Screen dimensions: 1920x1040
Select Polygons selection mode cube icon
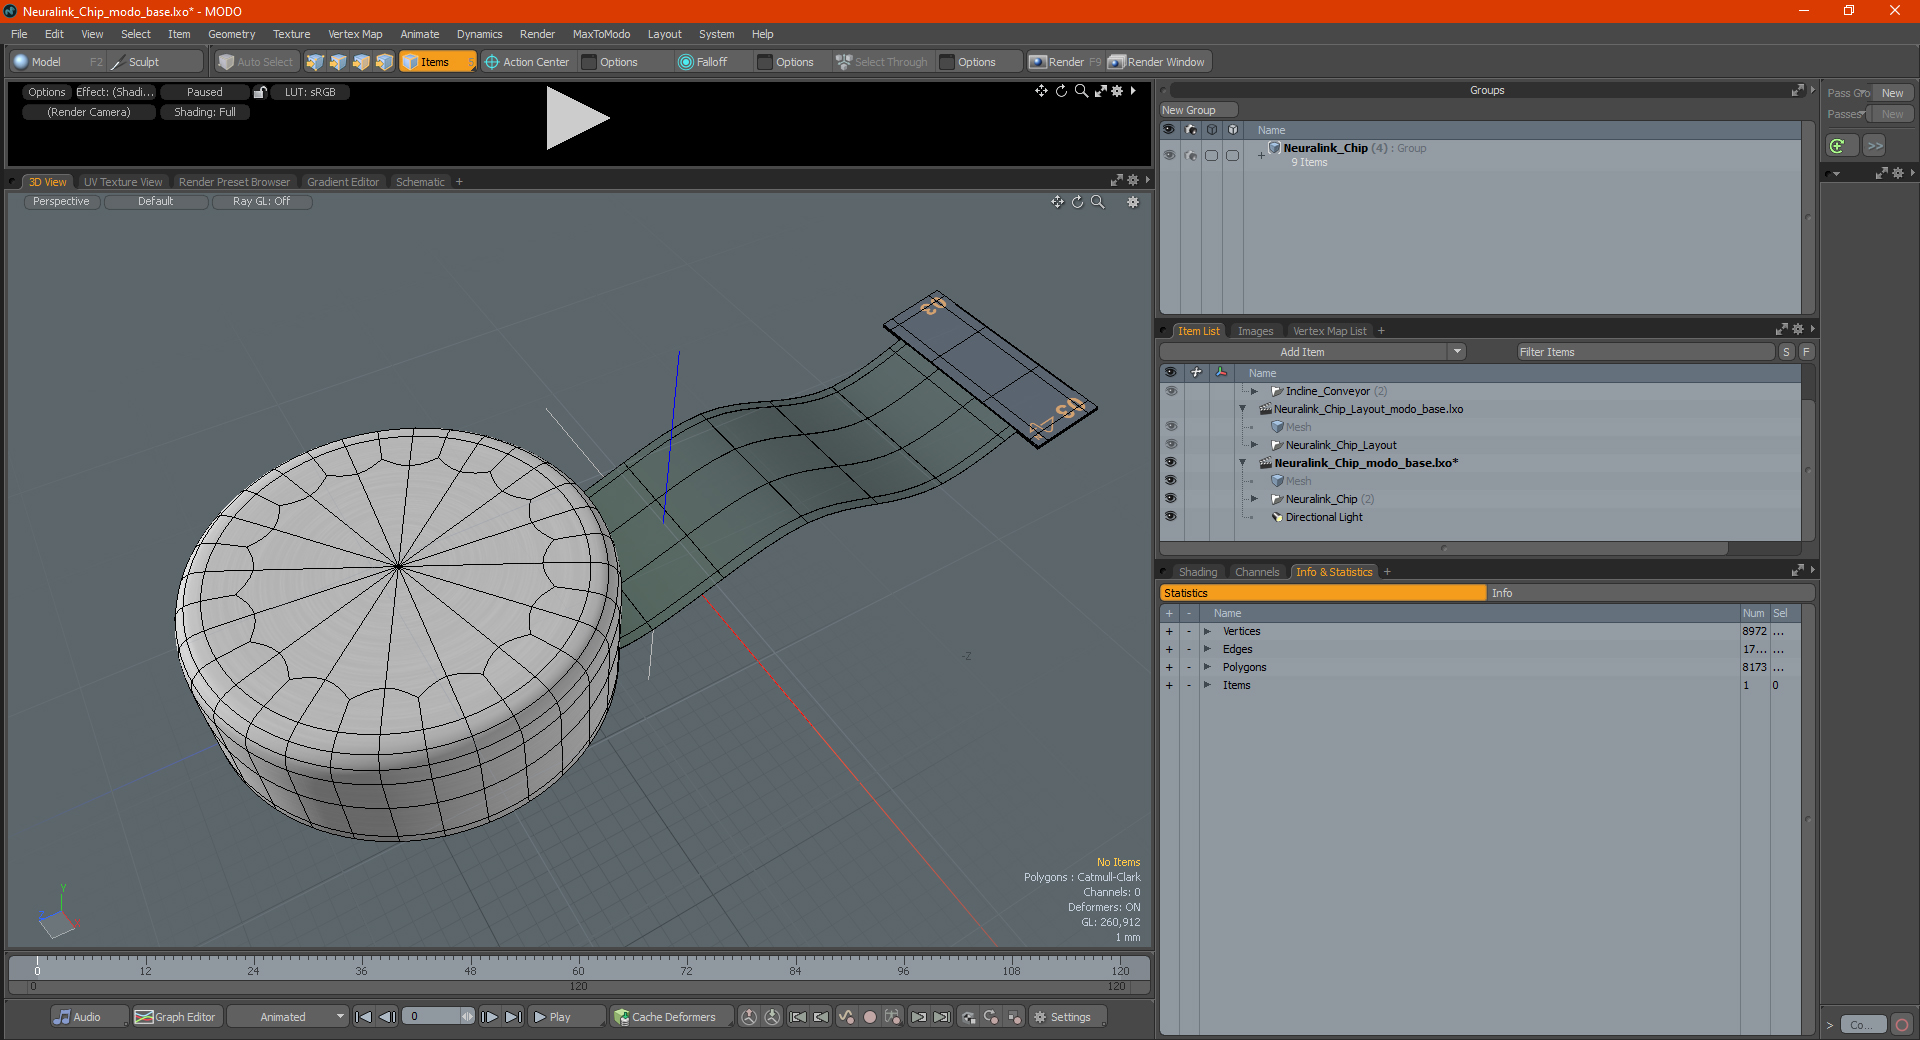[x=361, y=62]
